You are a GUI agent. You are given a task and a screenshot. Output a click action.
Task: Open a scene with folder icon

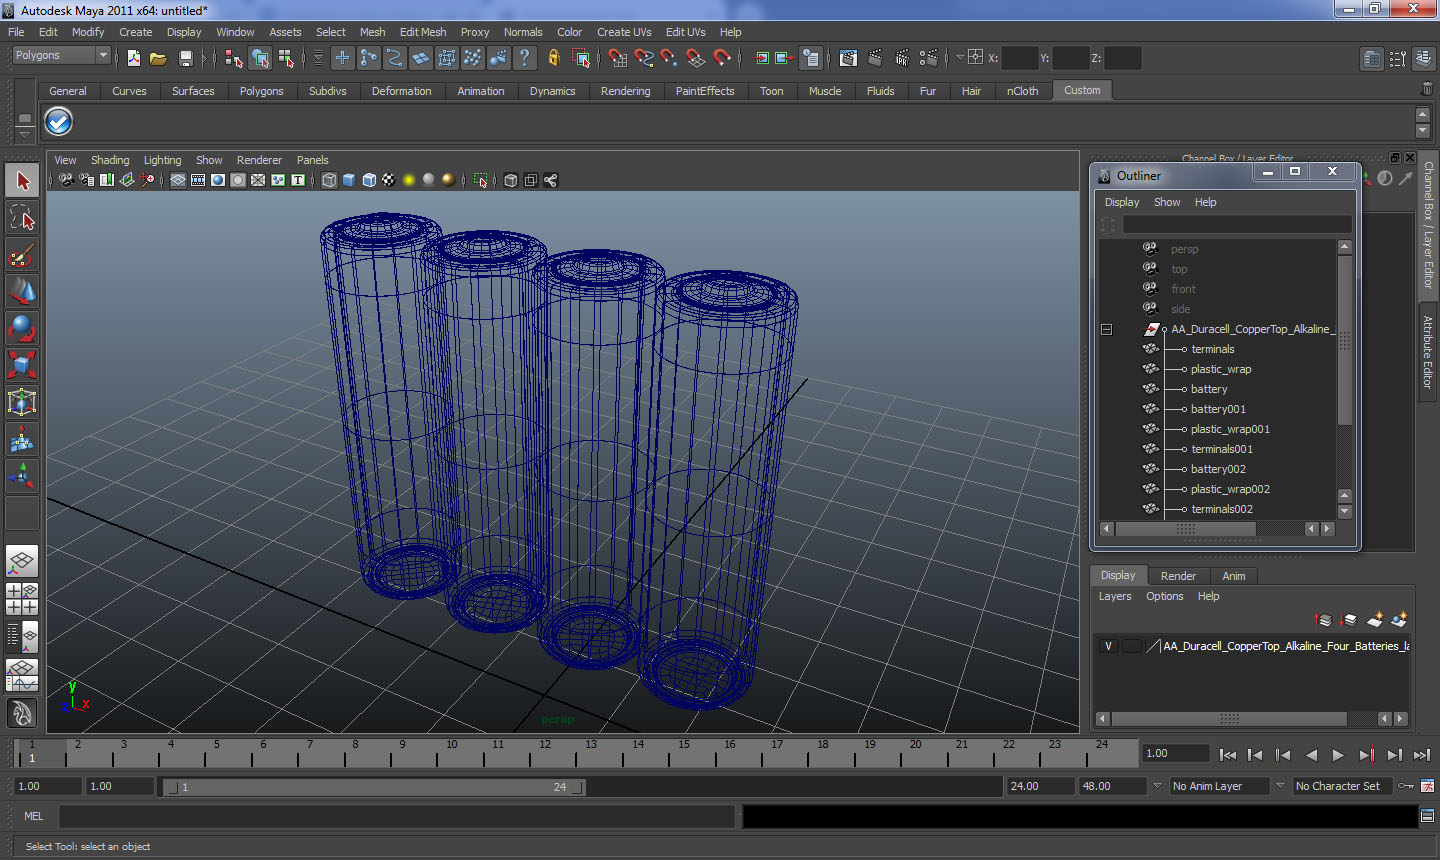coord(158,58)
